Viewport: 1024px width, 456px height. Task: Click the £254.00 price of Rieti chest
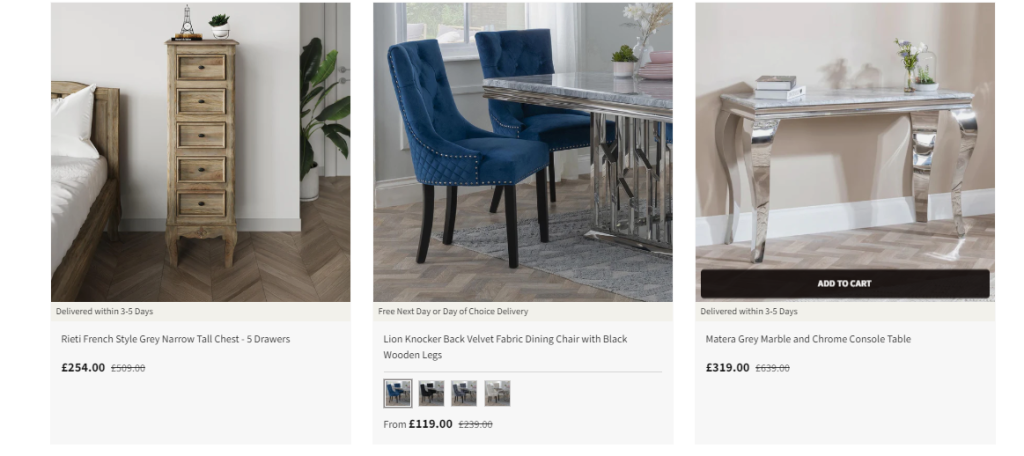tap(83, 367)
